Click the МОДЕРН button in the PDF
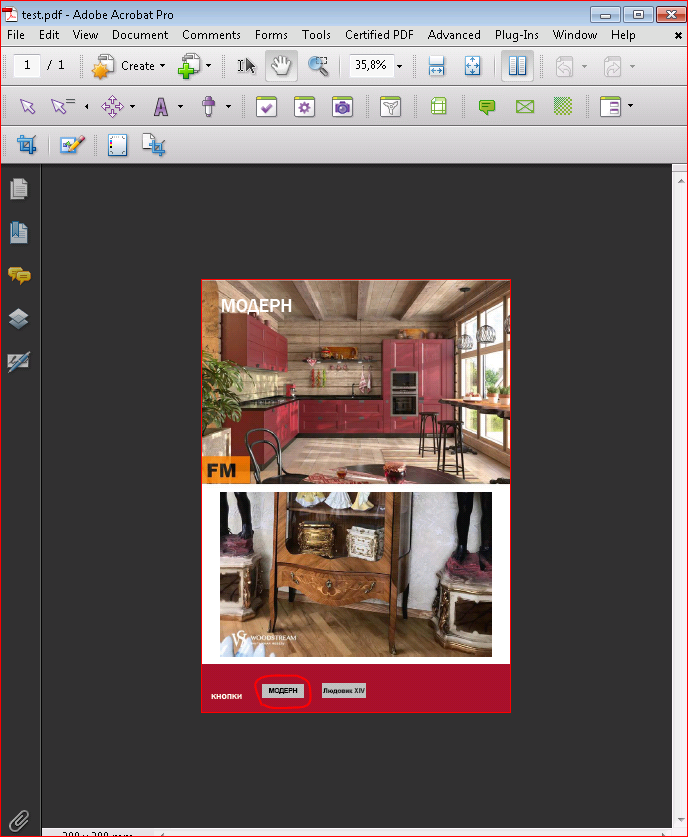Image resolution: width=688 pixels, height=837 pixels. (x=283, y=691)
